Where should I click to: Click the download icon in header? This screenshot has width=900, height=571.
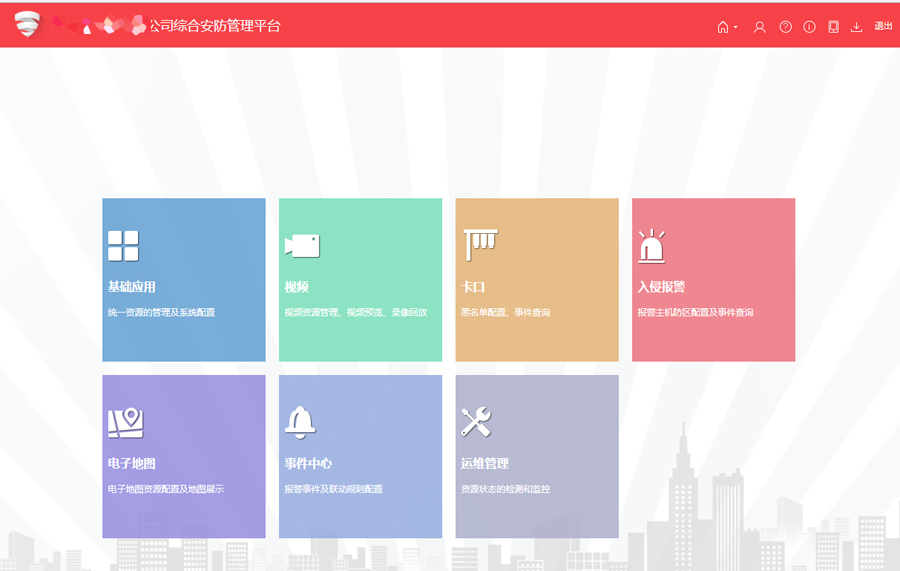(x=856, y=27)
